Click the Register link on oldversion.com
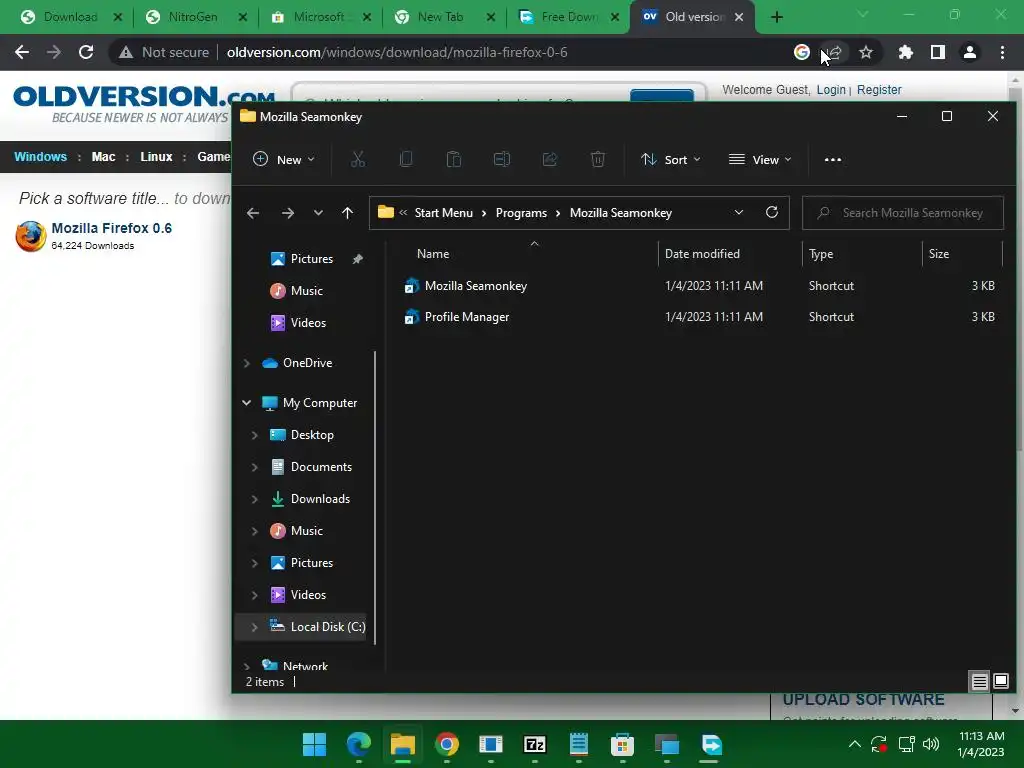This screenshot has width=1024, height=768. tap(879, 89)
